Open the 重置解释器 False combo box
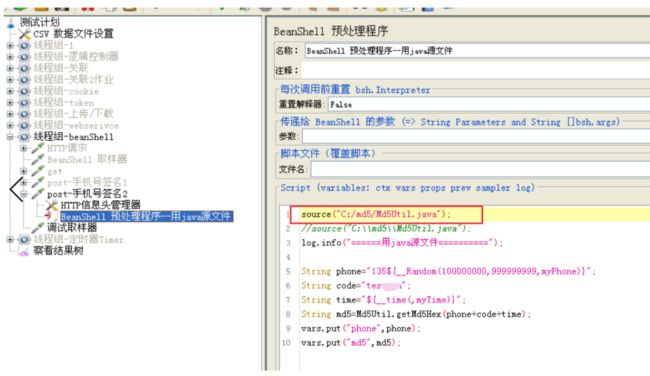The image size is (650, 376). tap(489, 104)
